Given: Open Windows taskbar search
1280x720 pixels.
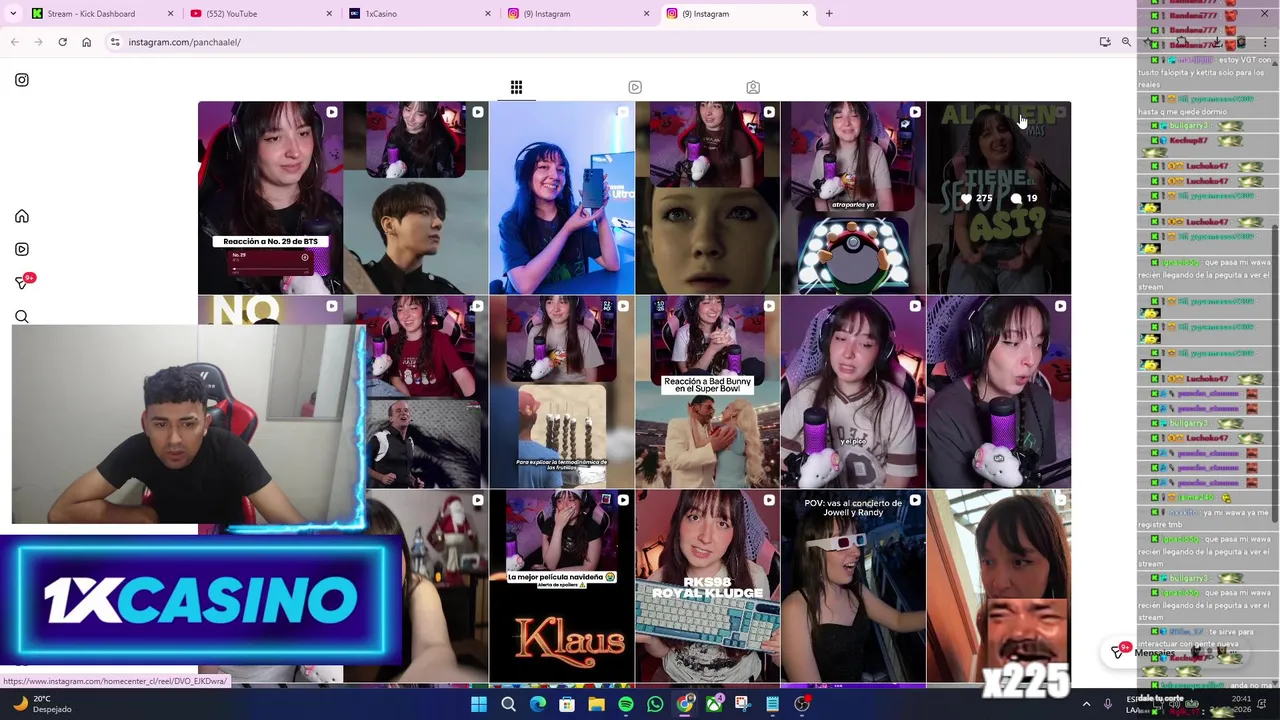Looking at the screenshot, I should pyautogui.click(x=508, y=704).
